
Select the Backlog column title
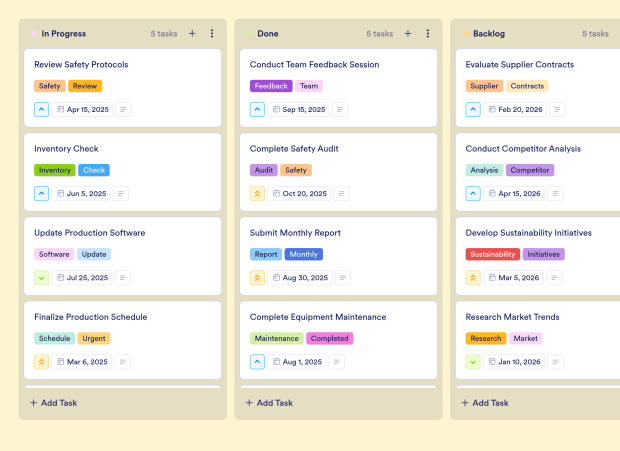pos(489,34)
